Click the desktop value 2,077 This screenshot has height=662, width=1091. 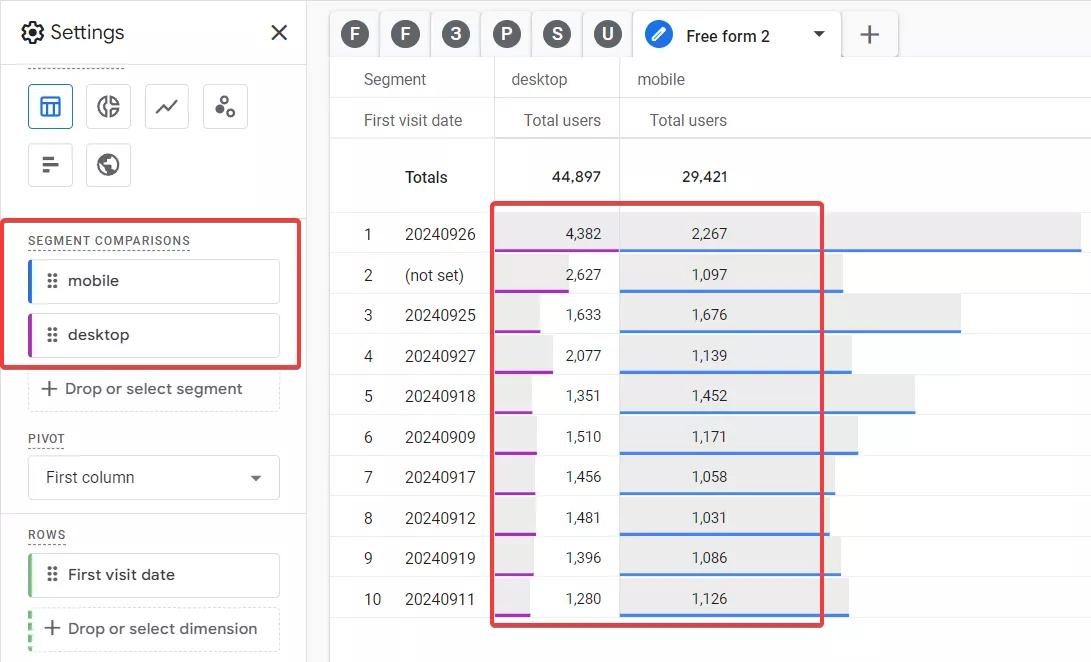point(583,356)
